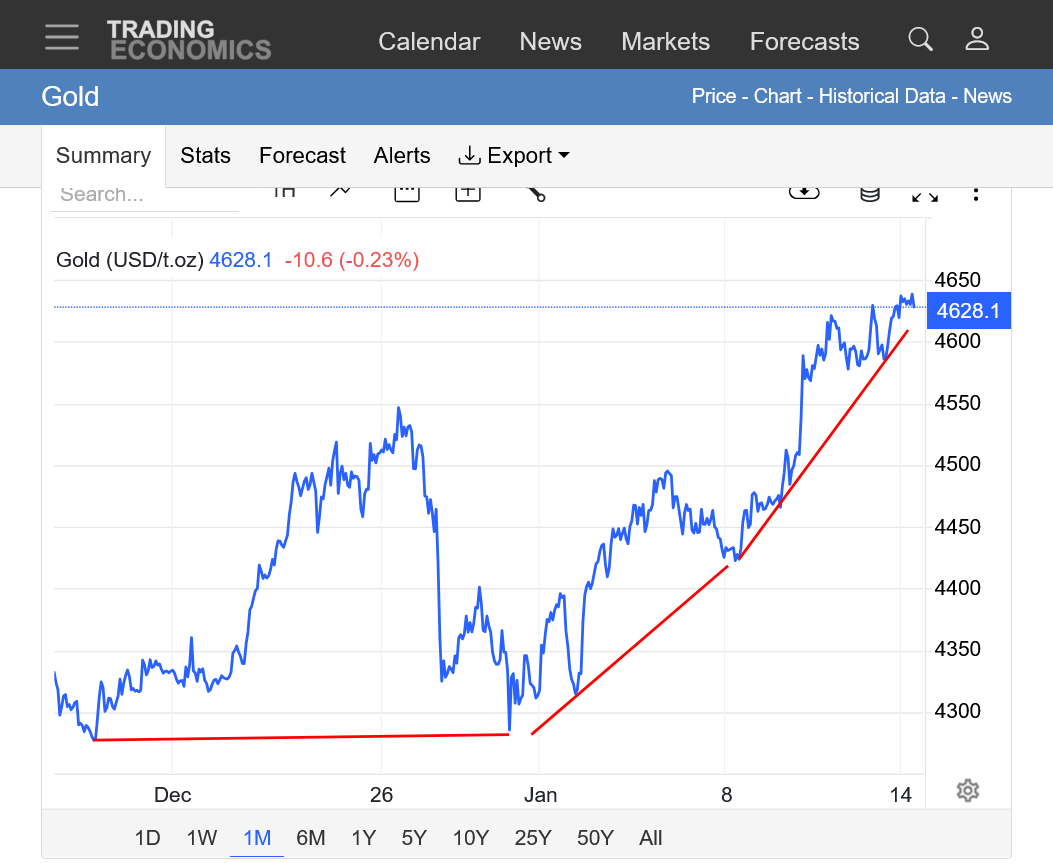Select the 1Y time range
This screenshot has width=1053, height=863.
[x=364, y=838]
